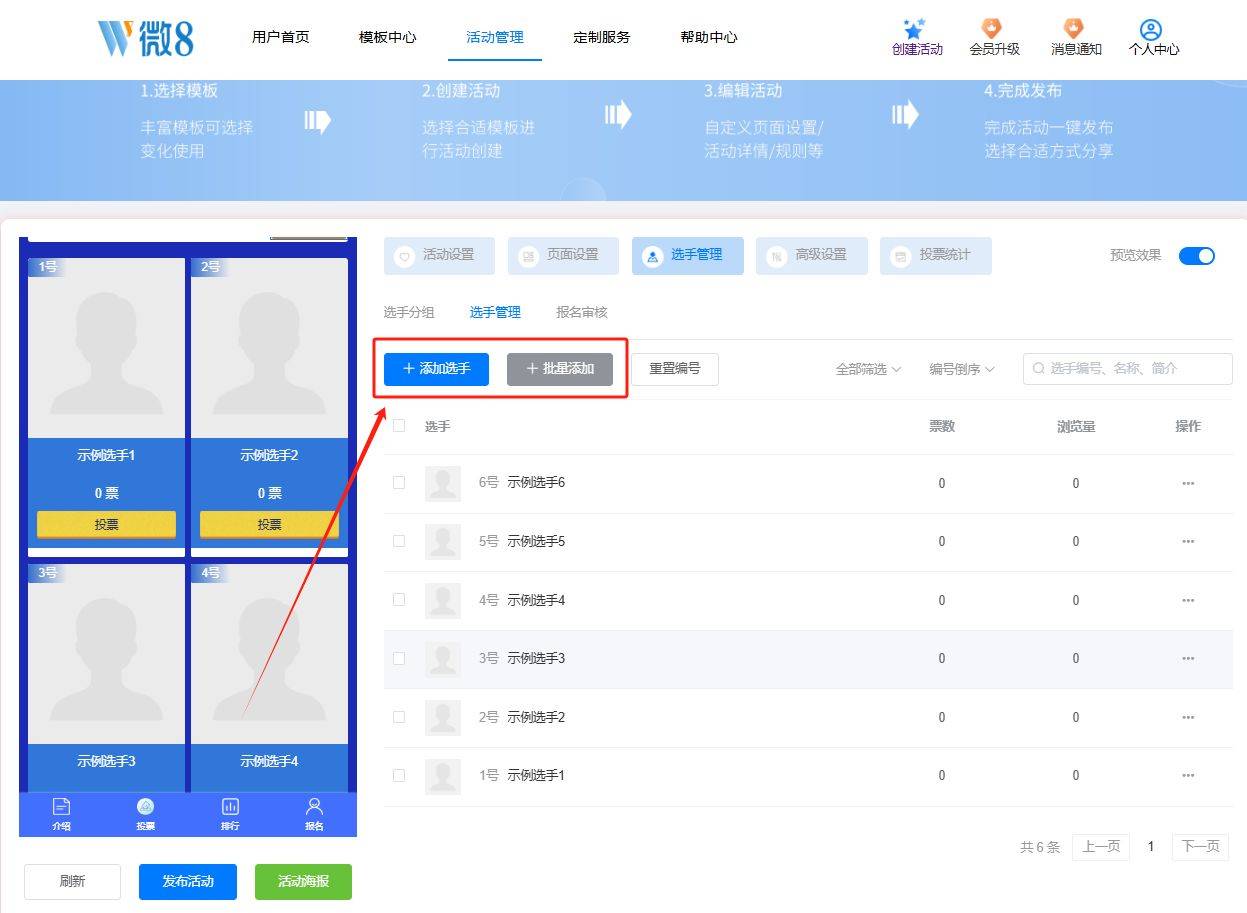Screen dimensions: 1247x913
Task: Open the 选手分组 sub-tab
Action: click(409, 312)
